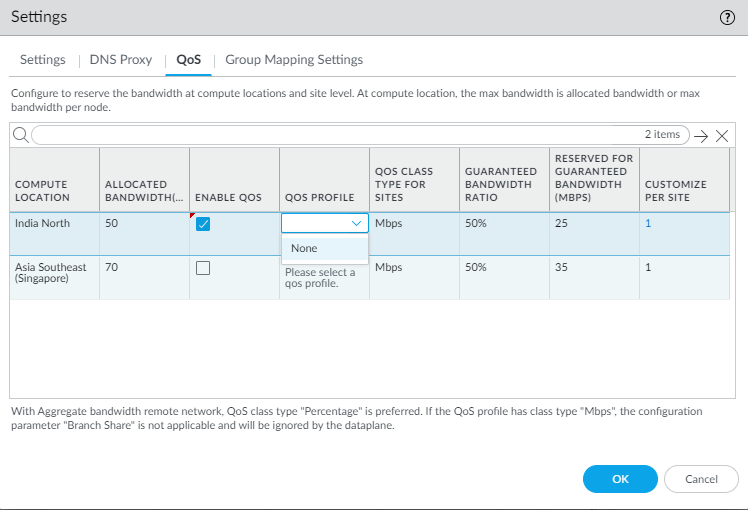Click the OK button
This screenshot has height=510, width=748.
click(620, 479)
